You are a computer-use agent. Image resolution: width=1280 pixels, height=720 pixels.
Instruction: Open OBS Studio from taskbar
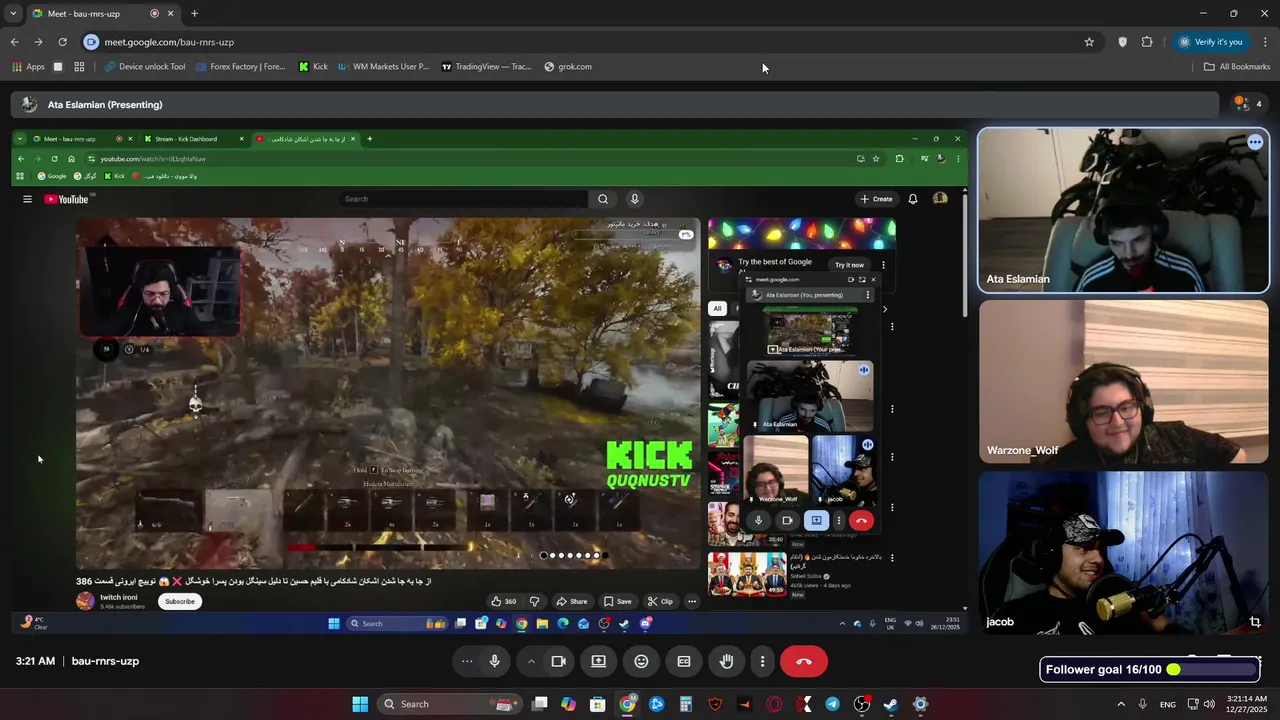coord(862,704)
